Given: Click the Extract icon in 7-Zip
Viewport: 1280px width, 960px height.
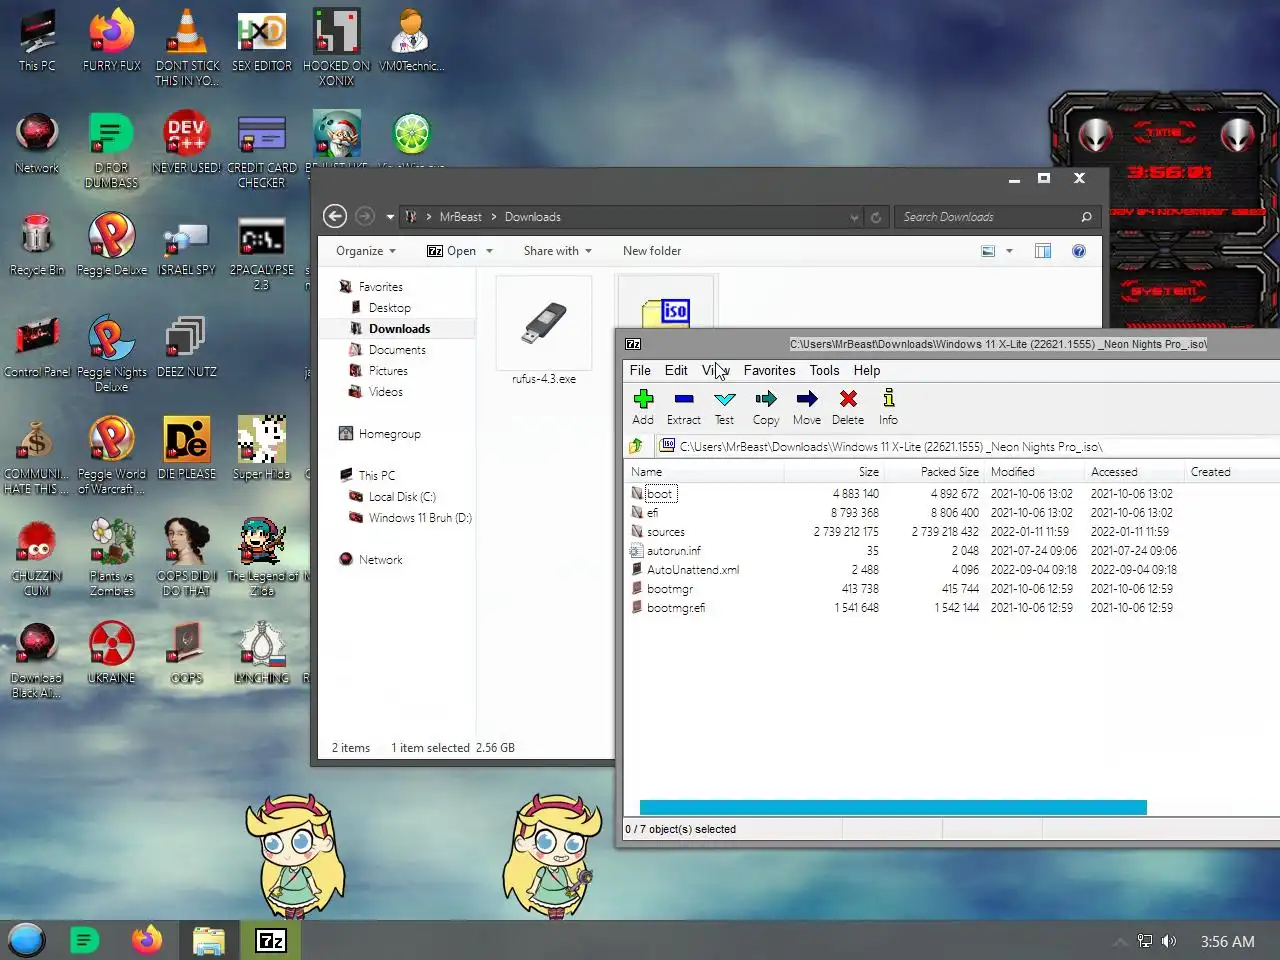Looking at the screenshot, I should 684,407.
